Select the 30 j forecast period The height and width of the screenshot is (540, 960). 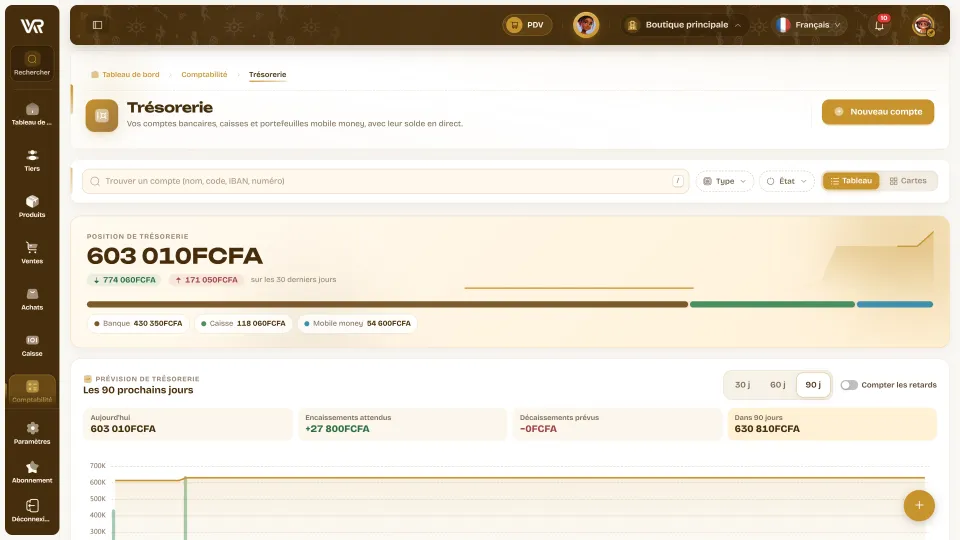tap(742, 384)
